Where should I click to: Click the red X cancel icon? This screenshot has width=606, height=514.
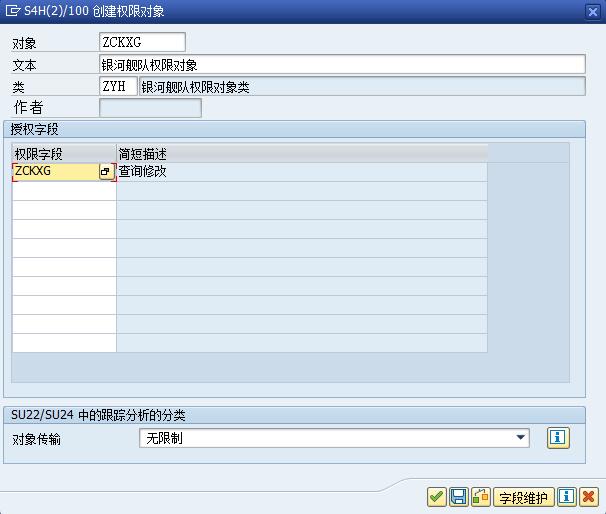[589, 497]
